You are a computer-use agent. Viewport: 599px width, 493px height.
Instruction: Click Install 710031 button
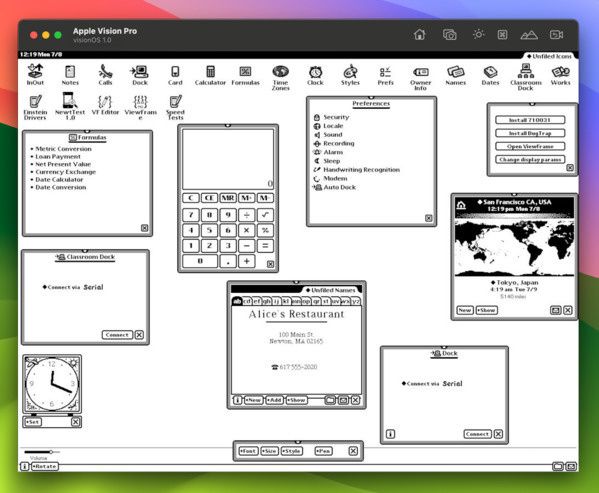(x=530, y=120)
